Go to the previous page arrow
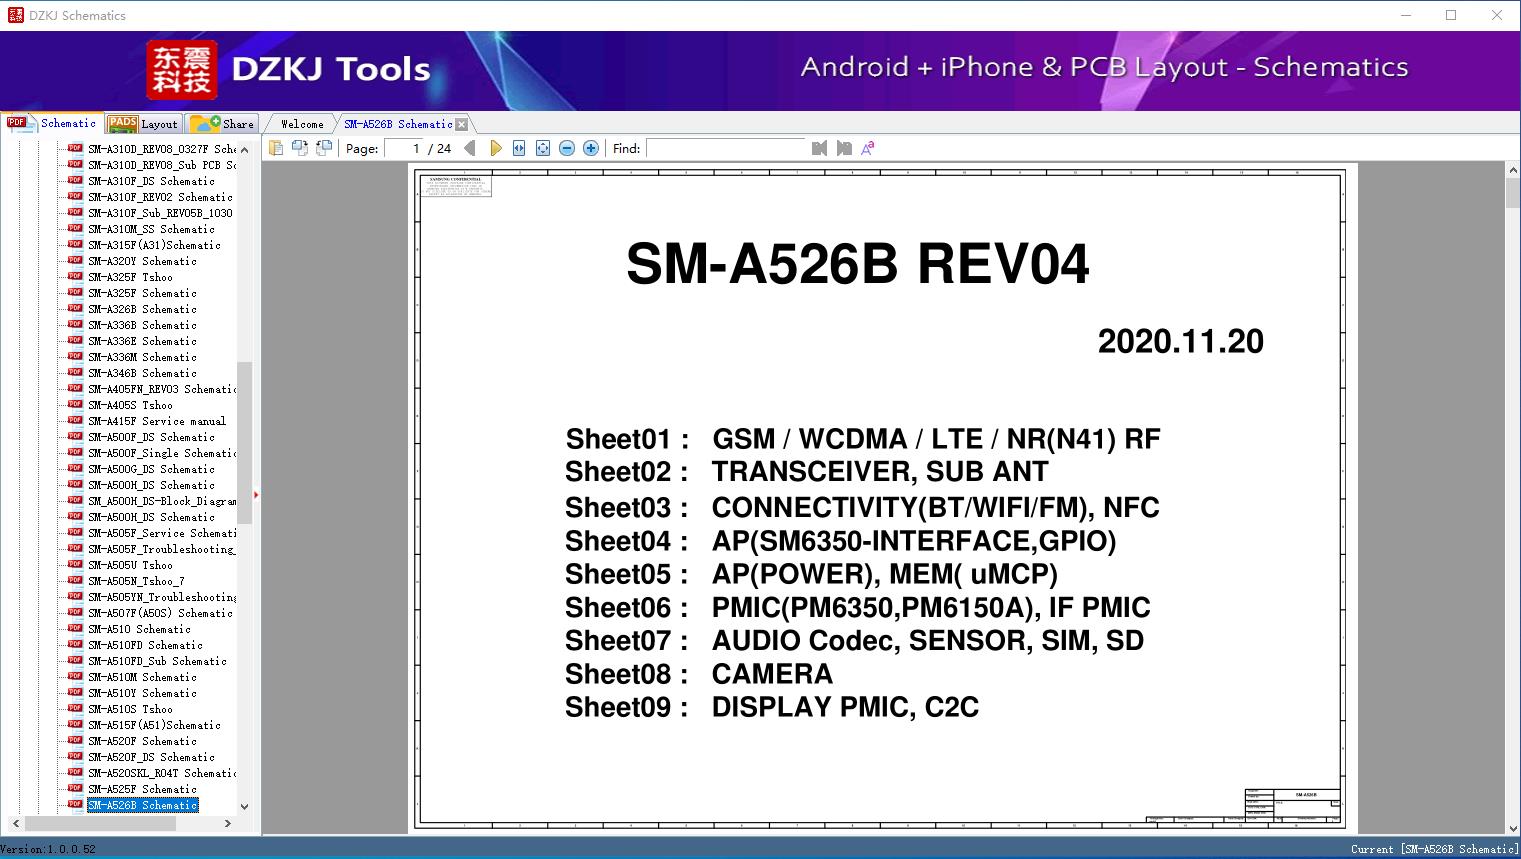 [x=470, y=148]
